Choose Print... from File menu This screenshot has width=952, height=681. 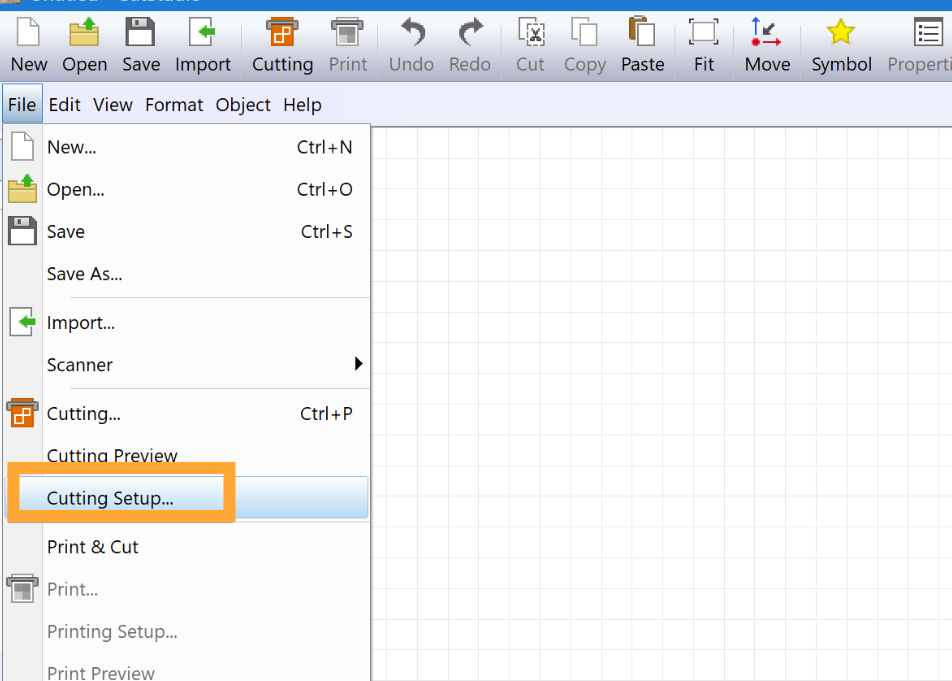(186, 589)
